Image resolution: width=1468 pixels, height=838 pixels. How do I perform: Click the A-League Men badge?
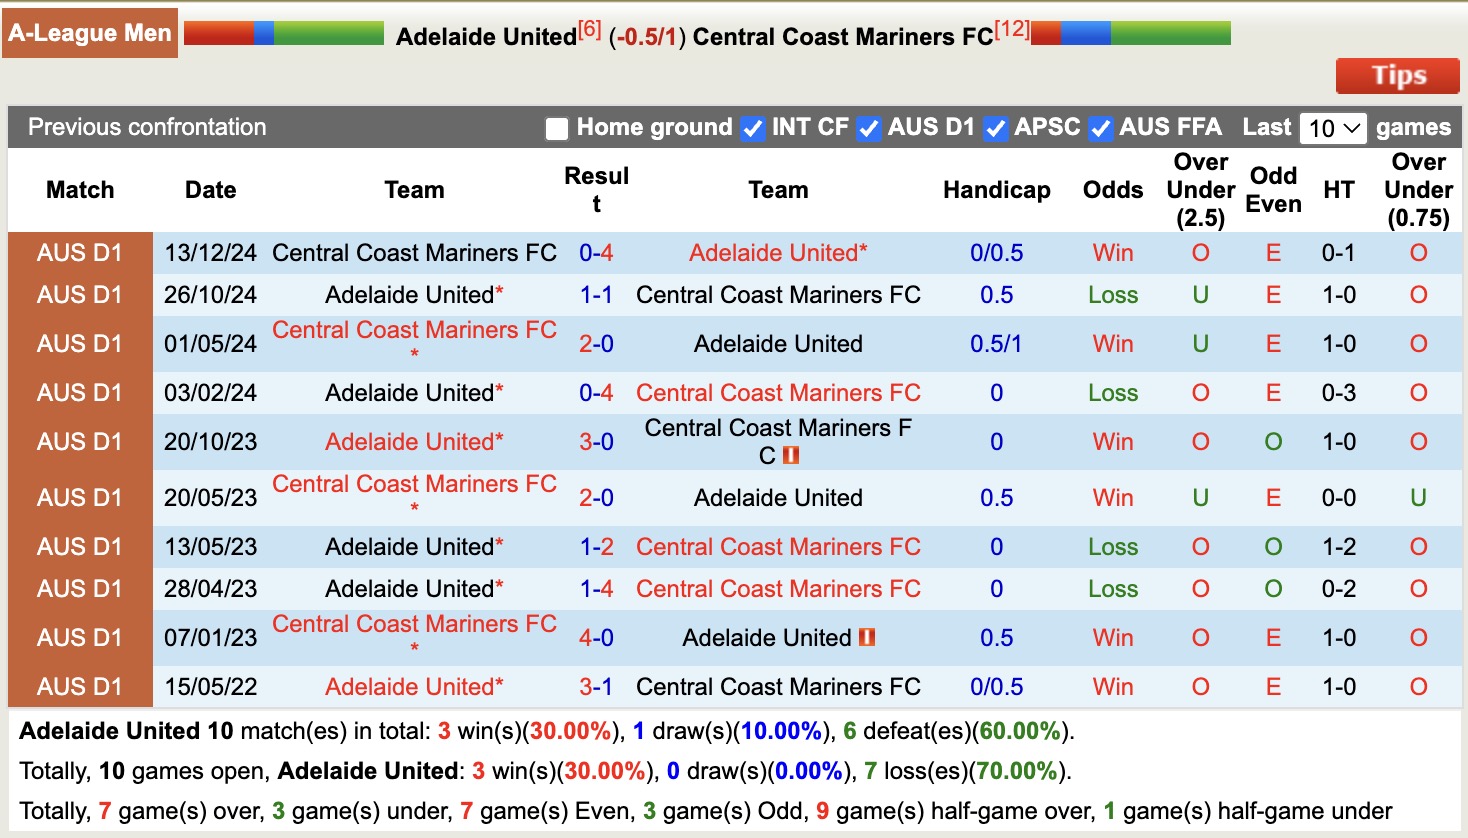click(90, 32)
